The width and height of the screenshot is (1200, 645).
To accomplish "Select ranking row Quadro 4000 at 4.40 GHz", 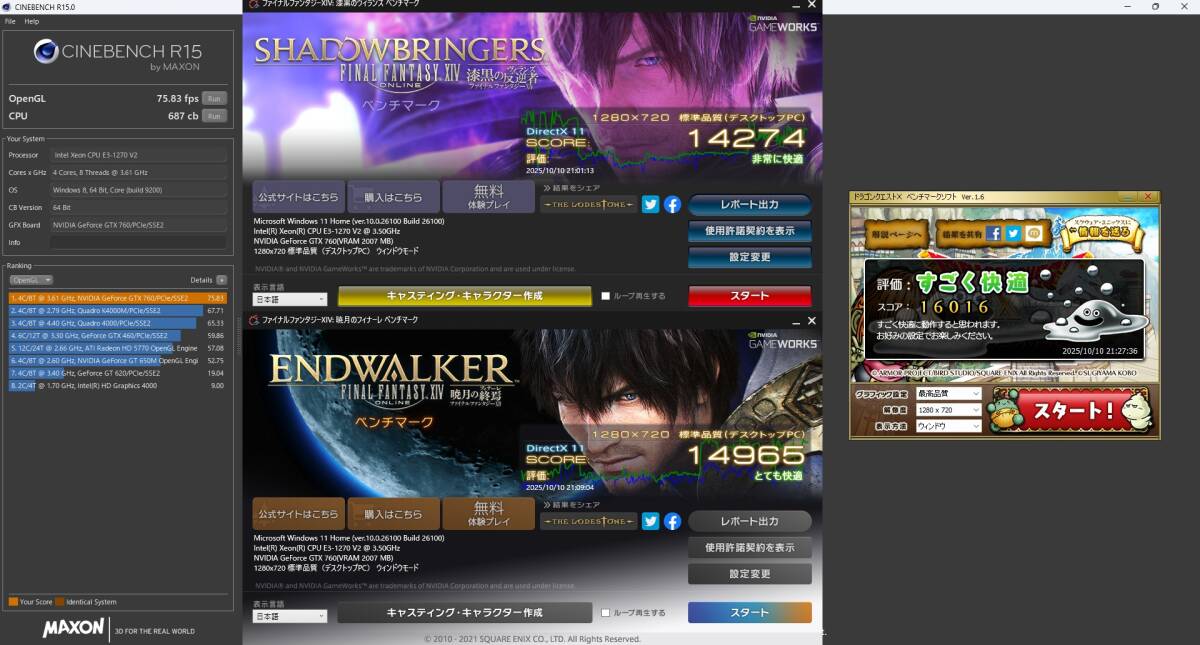I will click(117, 323).
